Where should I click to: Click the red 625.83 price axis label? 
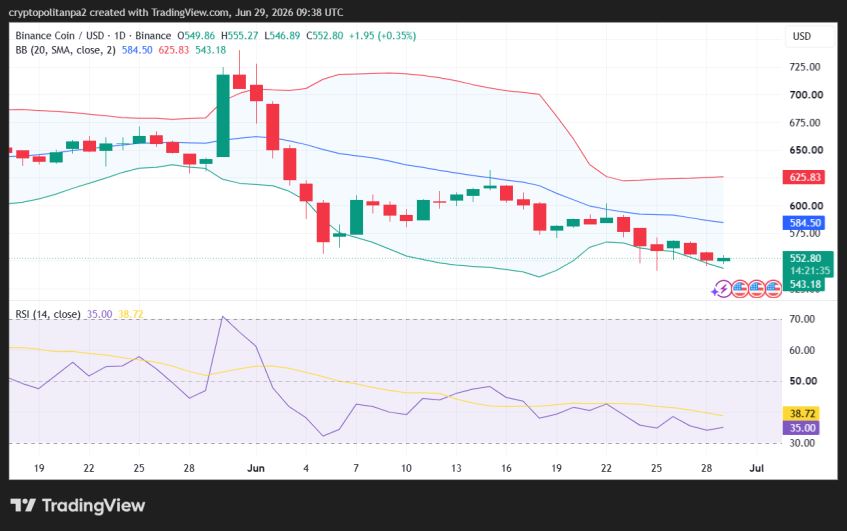[804, 177]
